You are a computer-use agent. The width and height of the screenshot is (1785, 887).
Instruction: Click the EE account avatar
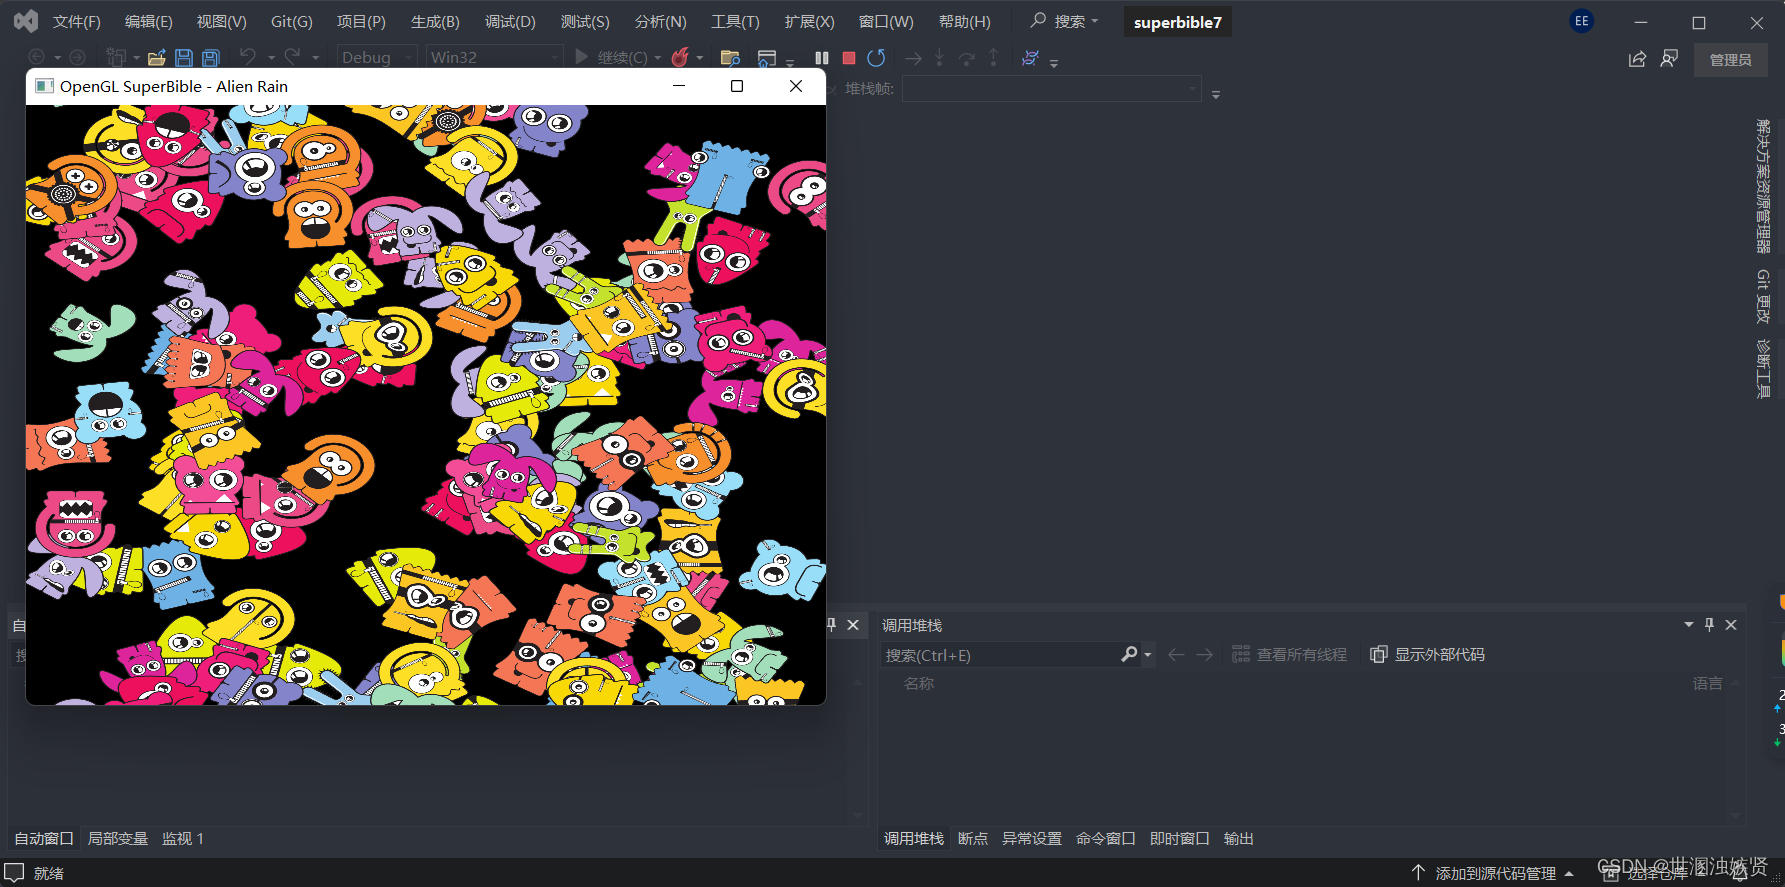(x=1582, y=21)
